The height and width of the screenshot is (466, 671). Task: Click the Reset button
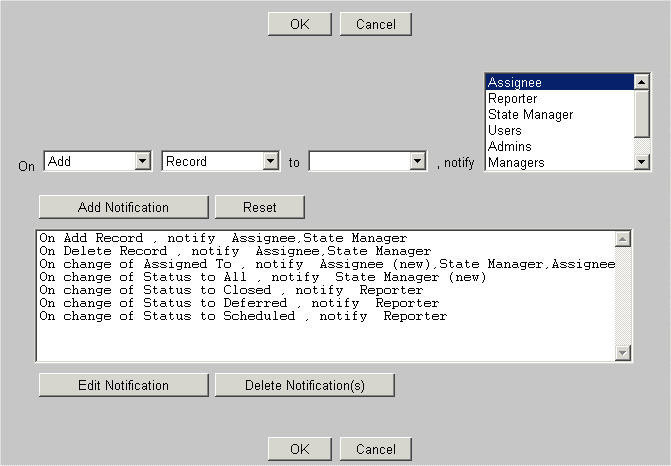click(259, 207)
